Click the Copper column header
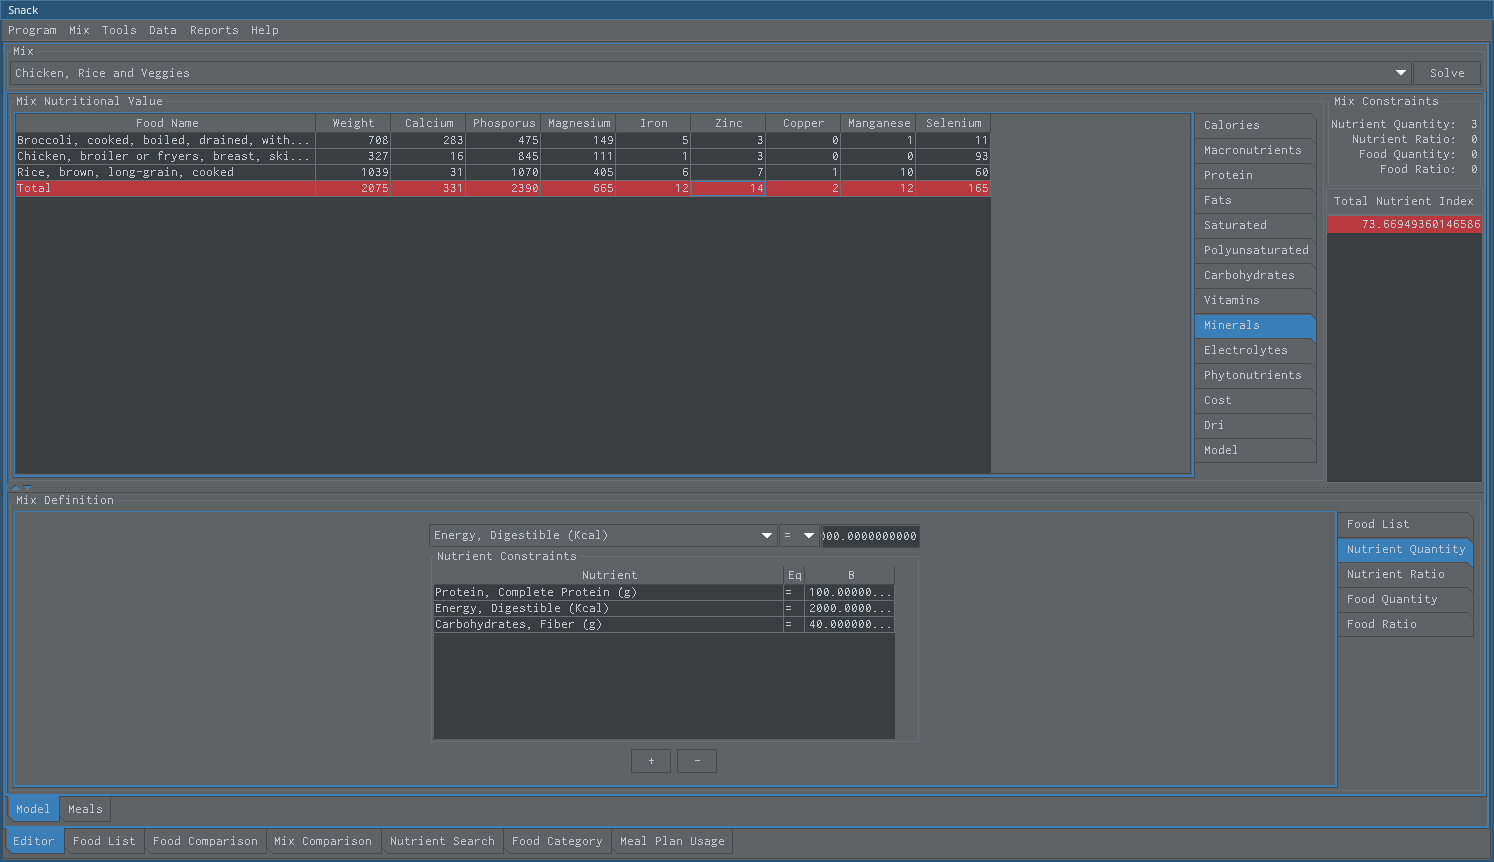The image size is (1494, 862). tap(804, 123)
